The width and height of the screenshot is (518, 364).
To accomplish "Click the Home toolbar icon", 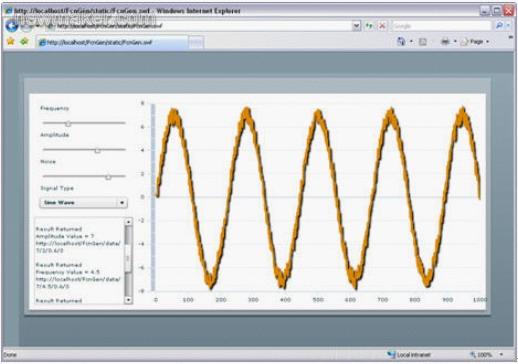I will click(x=401, y=42).
